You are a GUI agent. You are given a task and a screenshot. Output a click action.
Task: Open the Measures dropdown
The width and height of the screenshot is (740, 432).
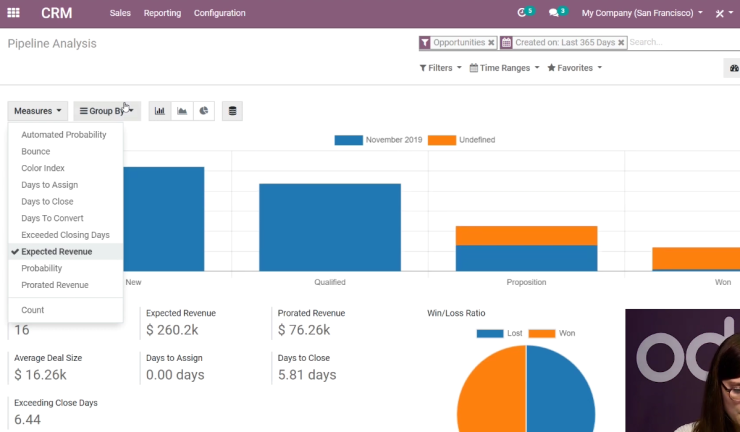(x=38, y=111)
